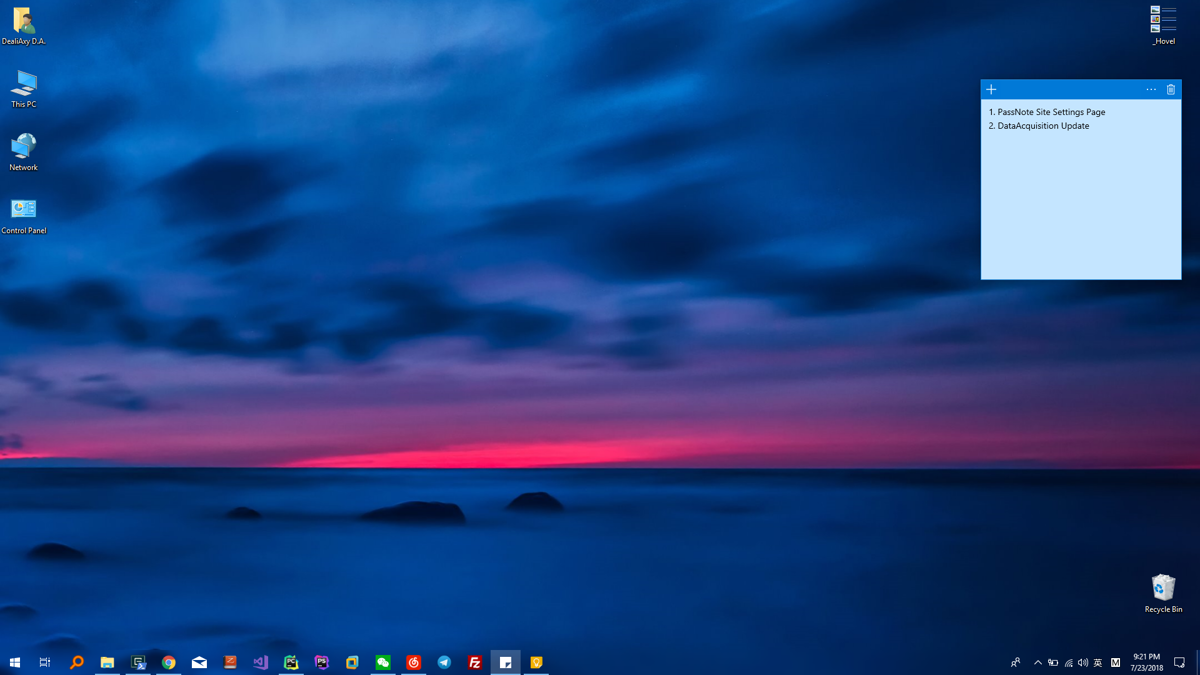Show hidden system tray icons
The image size is (1200, 675).
click(1037, 662)
